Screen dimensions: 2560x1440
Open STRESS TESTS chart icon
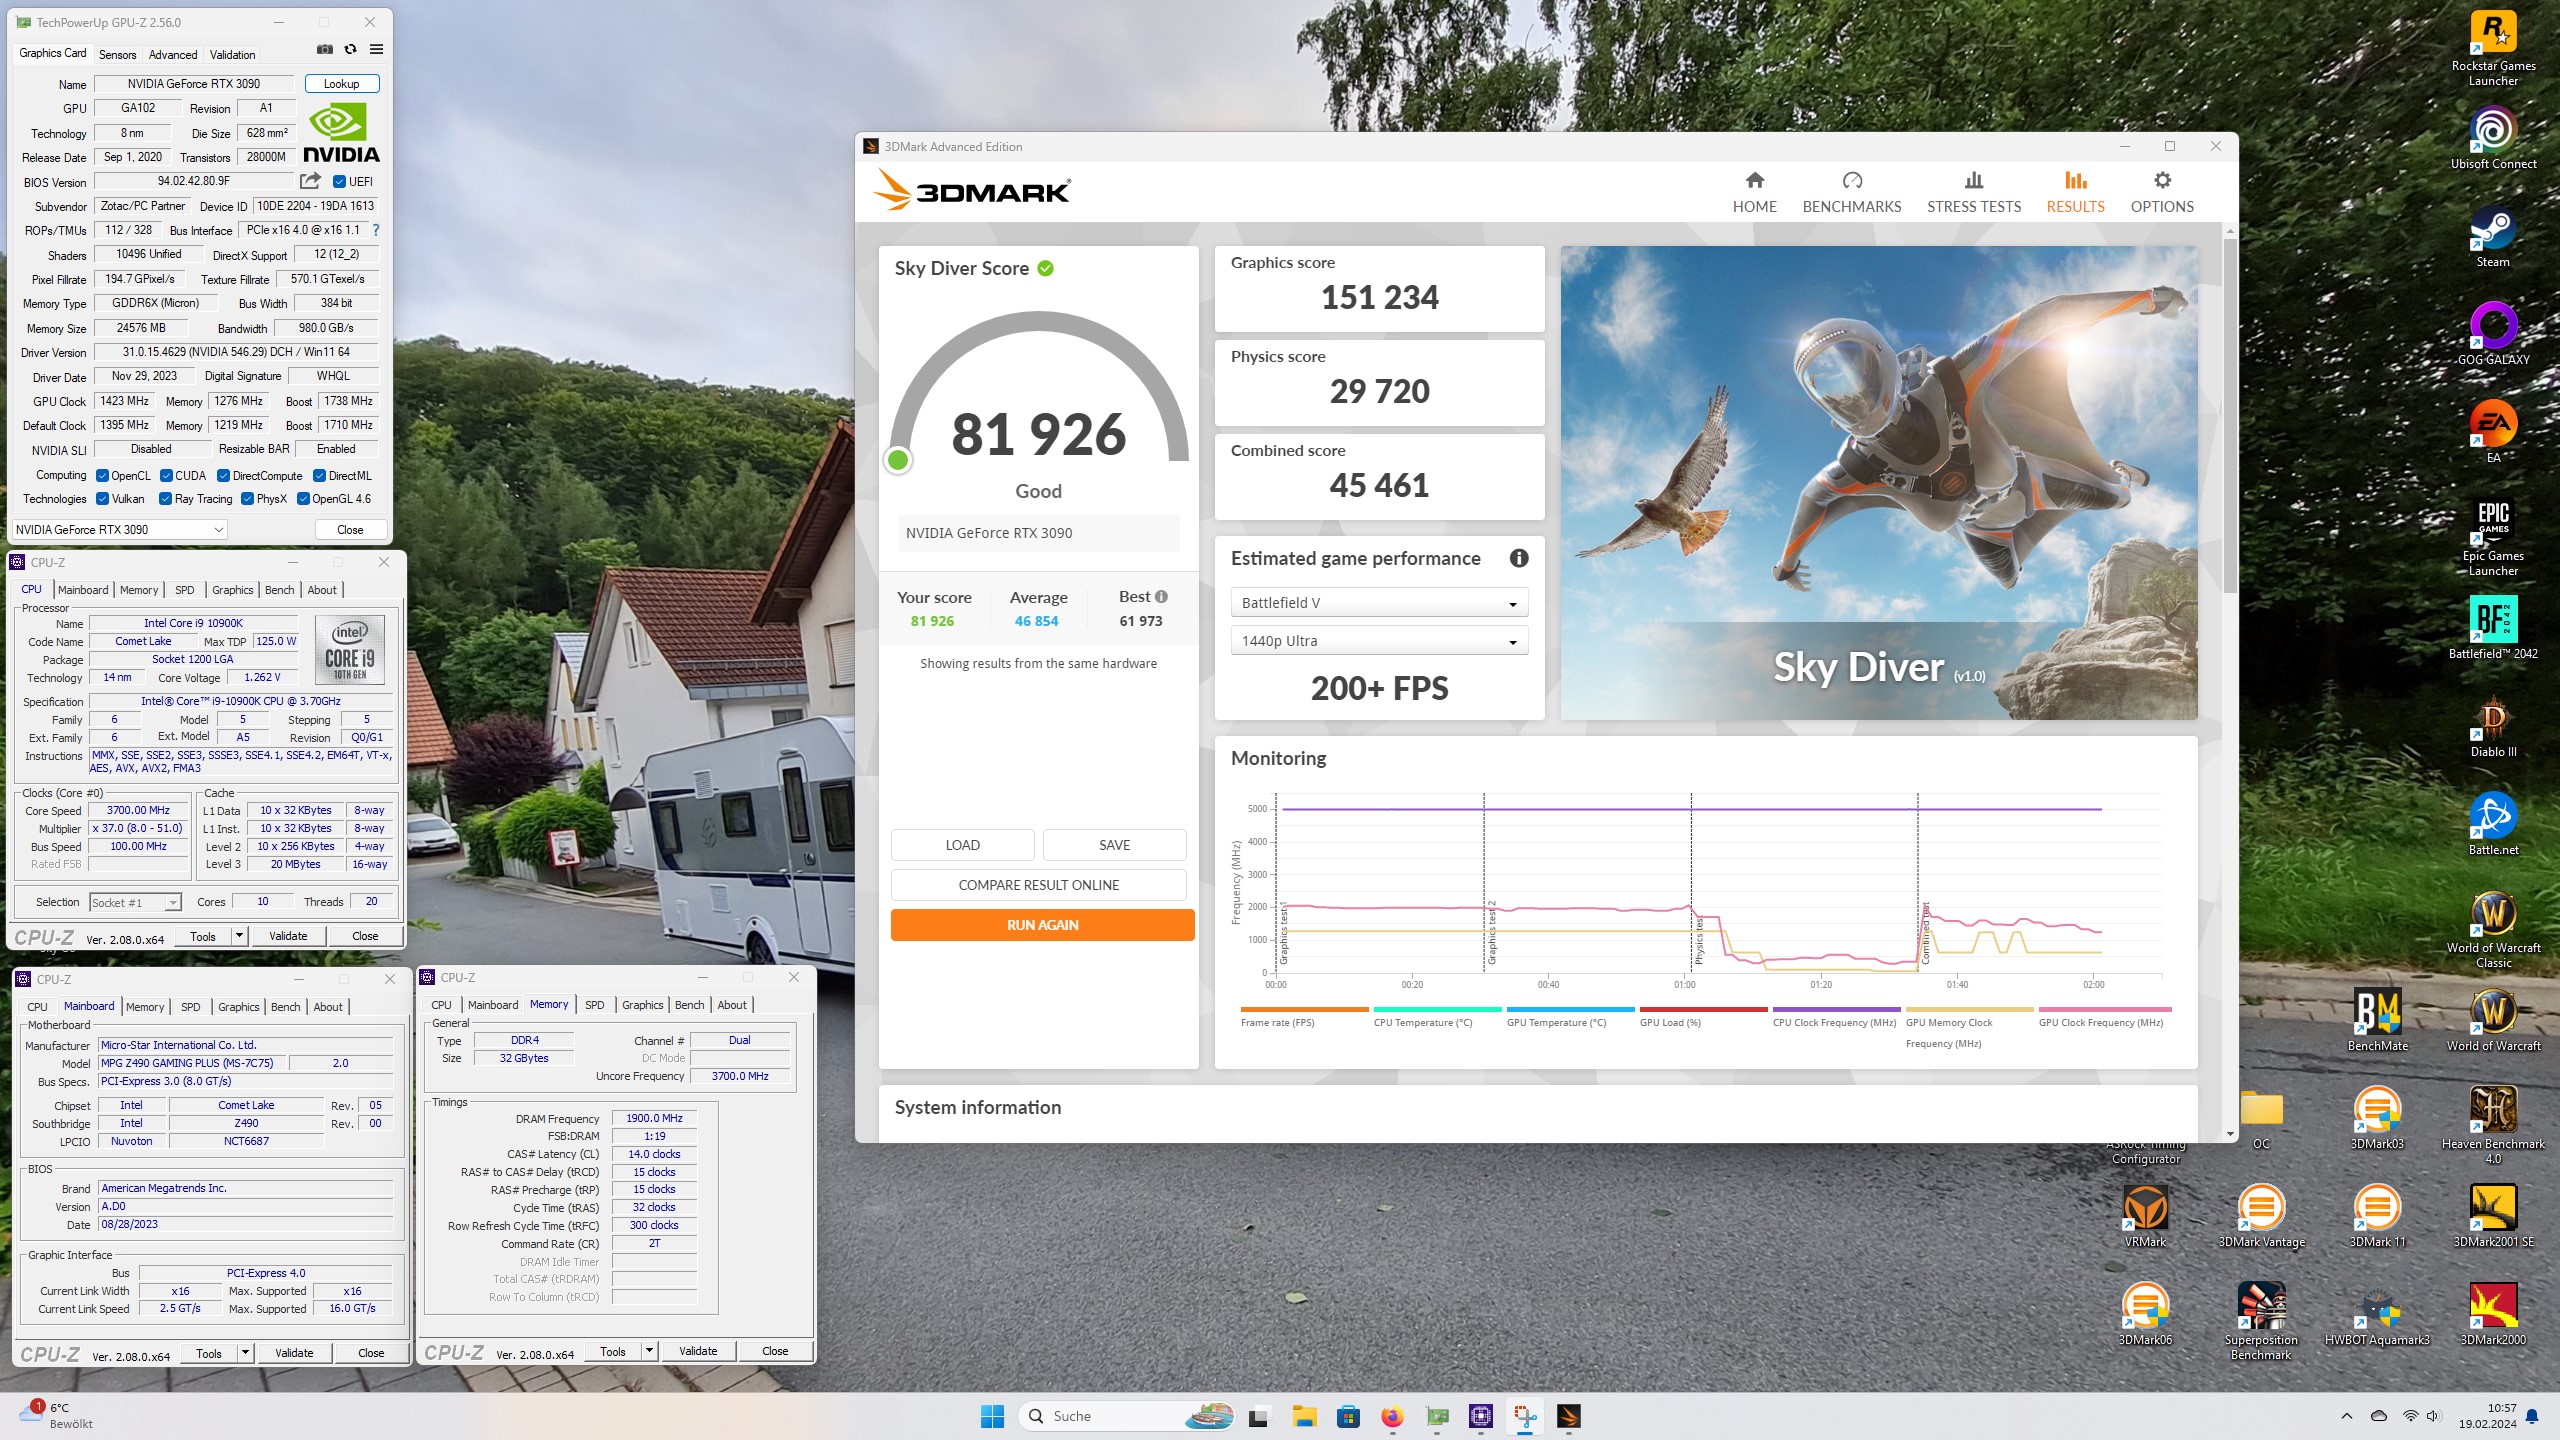(x=1973, y=181)
